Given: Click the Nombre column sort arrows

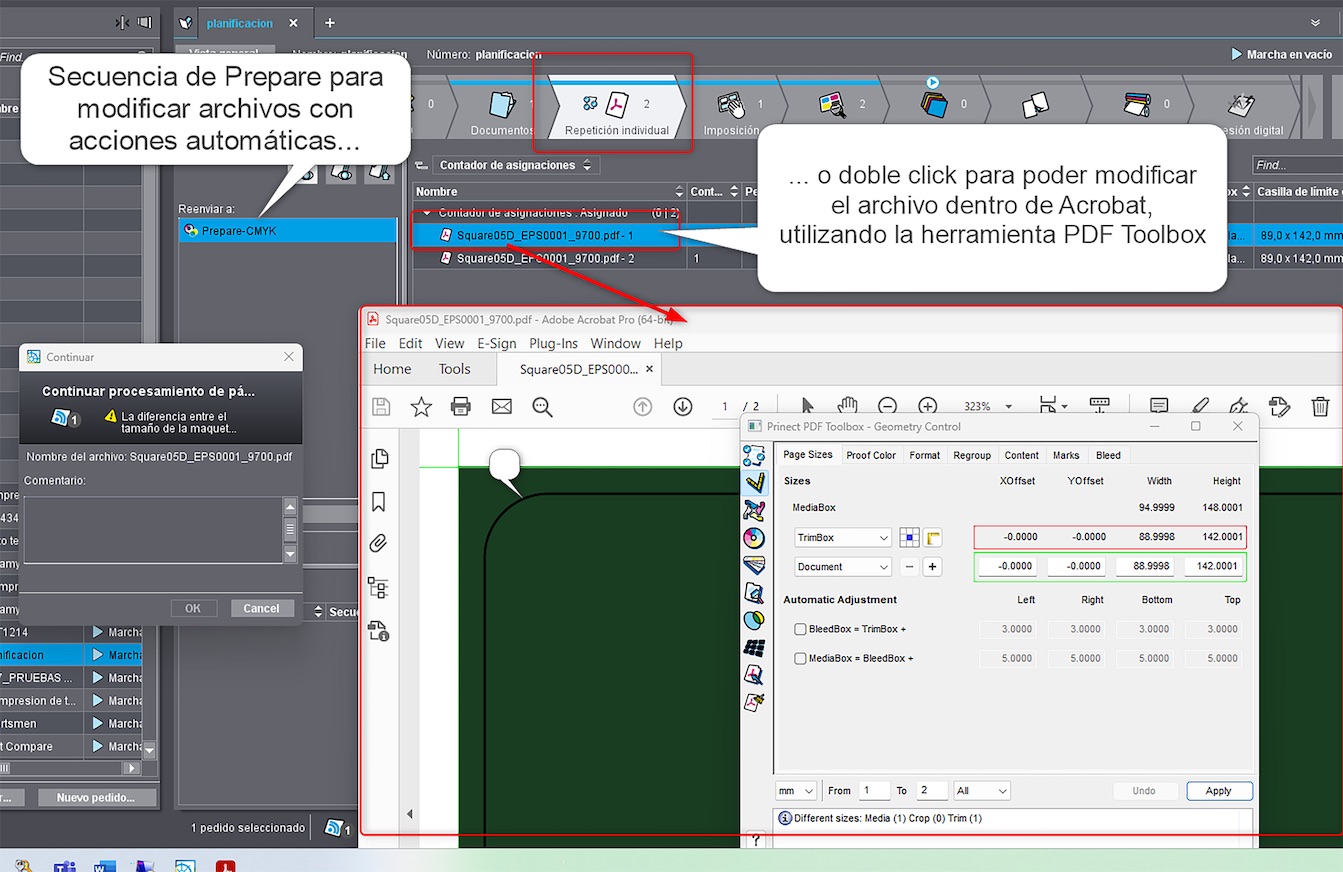Looking at the screenshot, I should pyautogui.click(x=678, y=191).
